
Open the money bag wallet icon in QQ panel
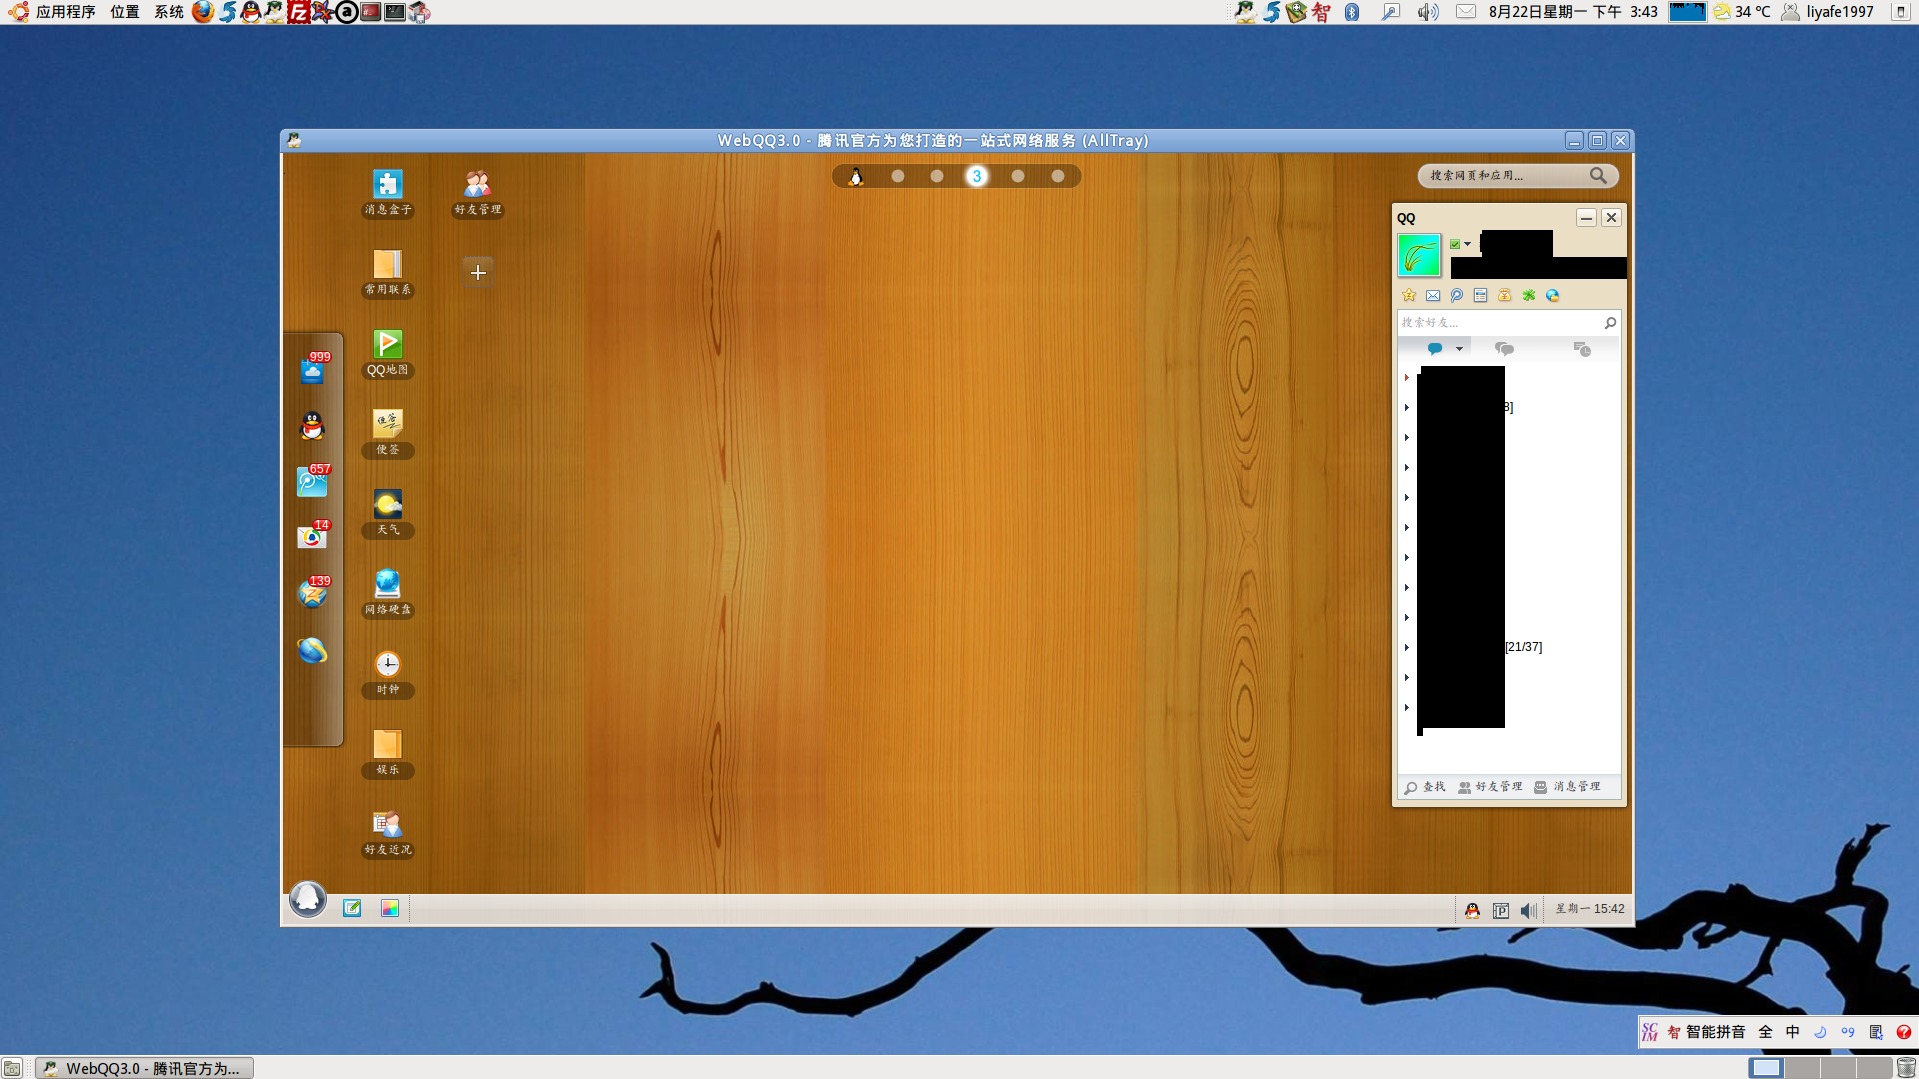[x=1505, y=295]
